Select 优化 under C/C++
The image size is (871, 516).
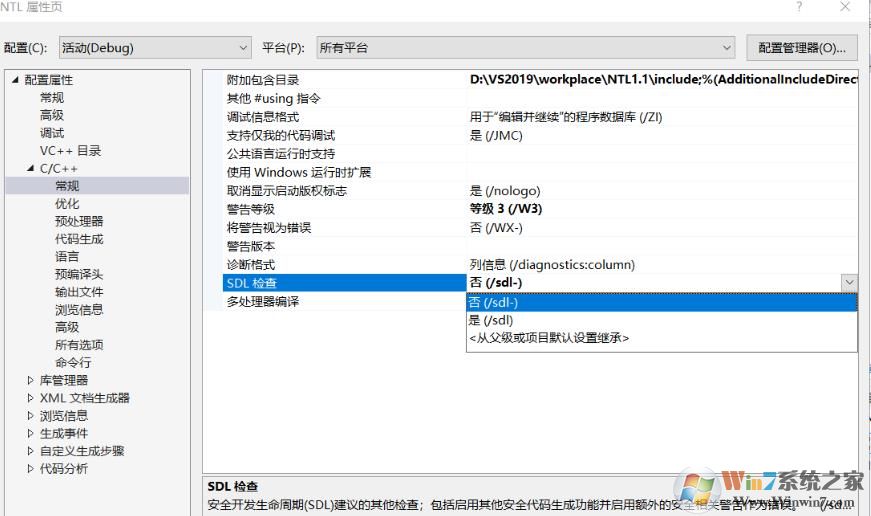tap(67, 203)
